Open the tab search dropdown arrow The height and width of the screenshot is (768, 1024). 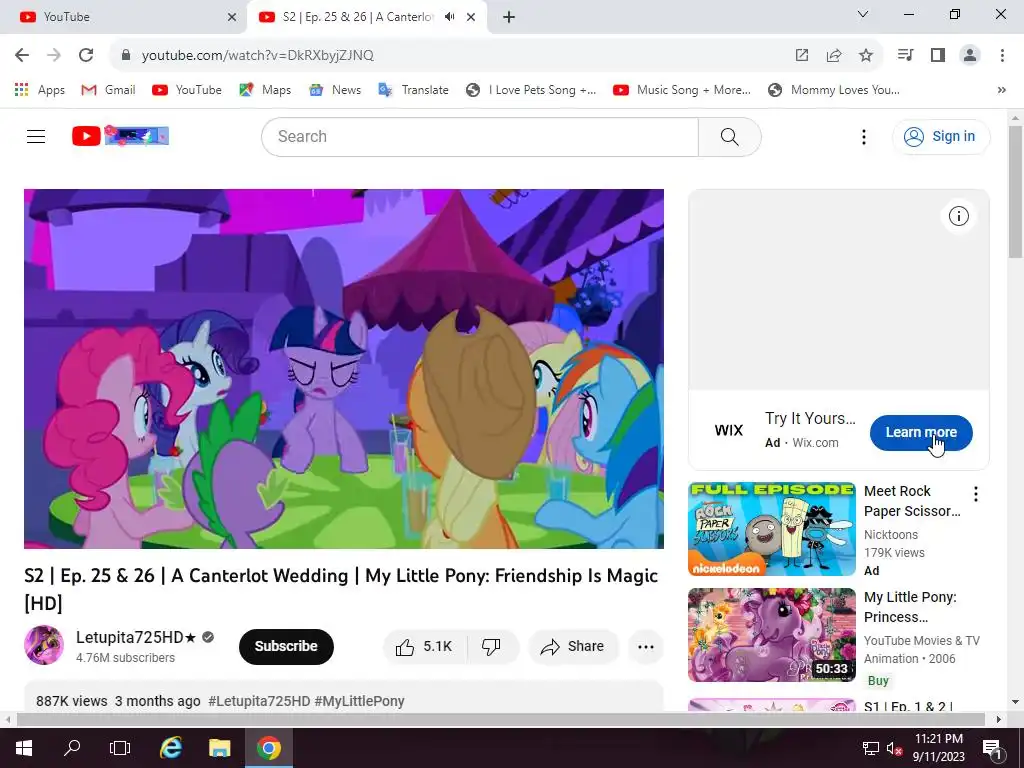[863, 14]
